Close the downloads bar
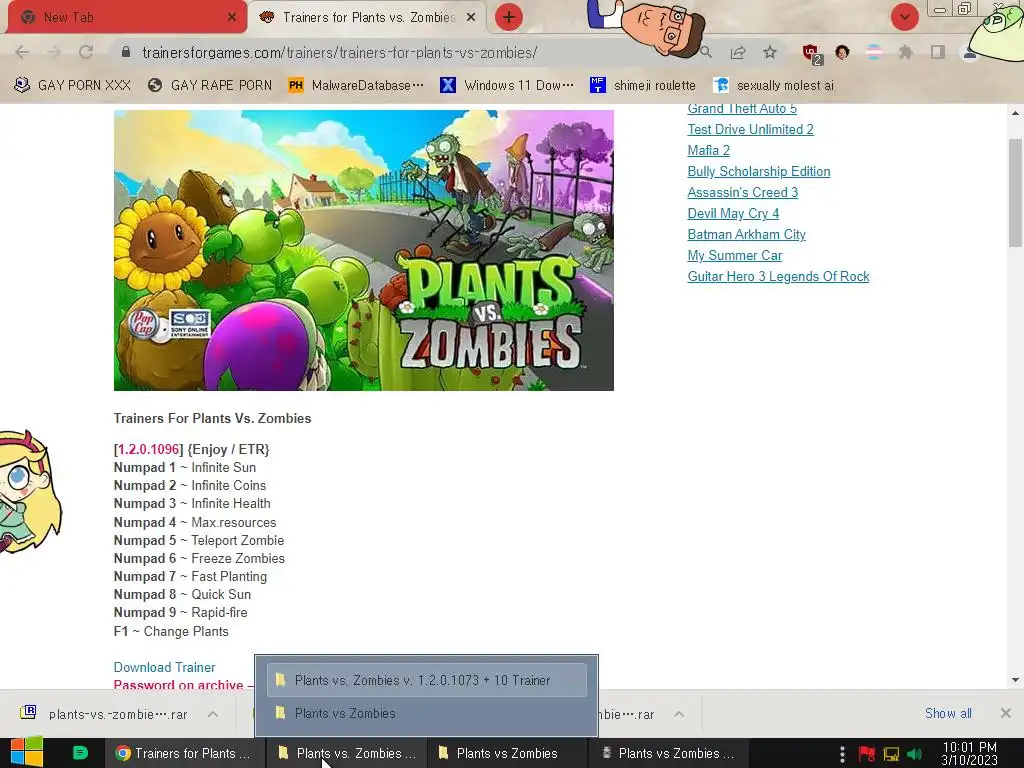1024x768 pixels. (x=1006, y=713)
